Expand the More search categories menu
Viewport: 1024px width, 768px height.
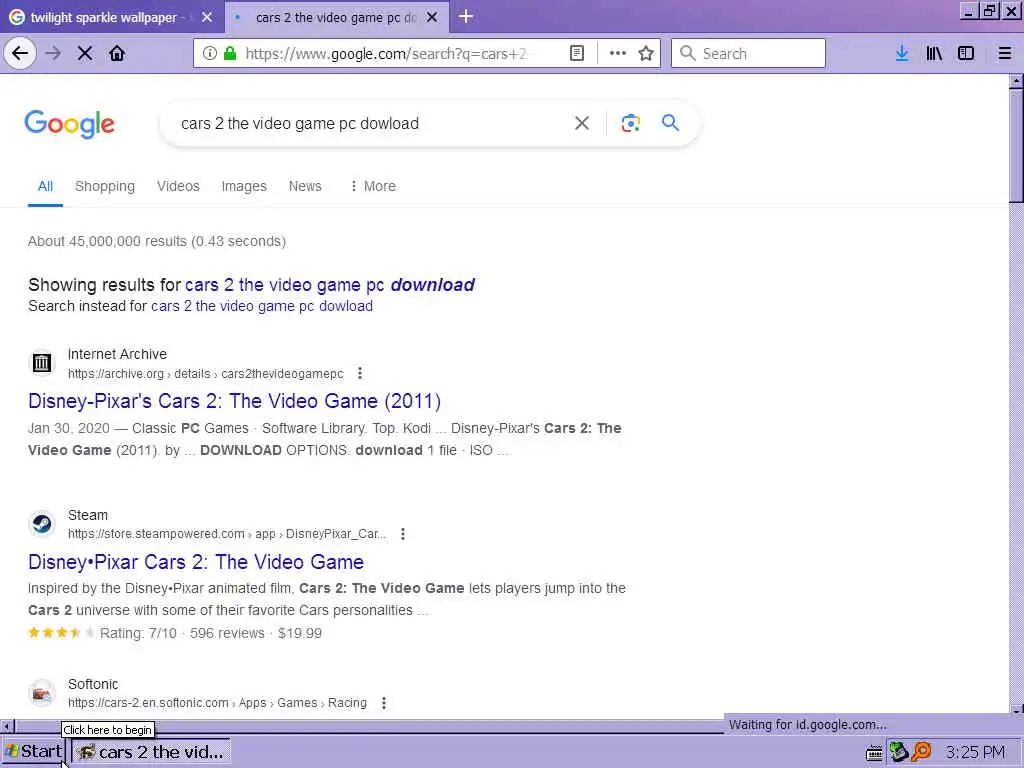point(372,186)
